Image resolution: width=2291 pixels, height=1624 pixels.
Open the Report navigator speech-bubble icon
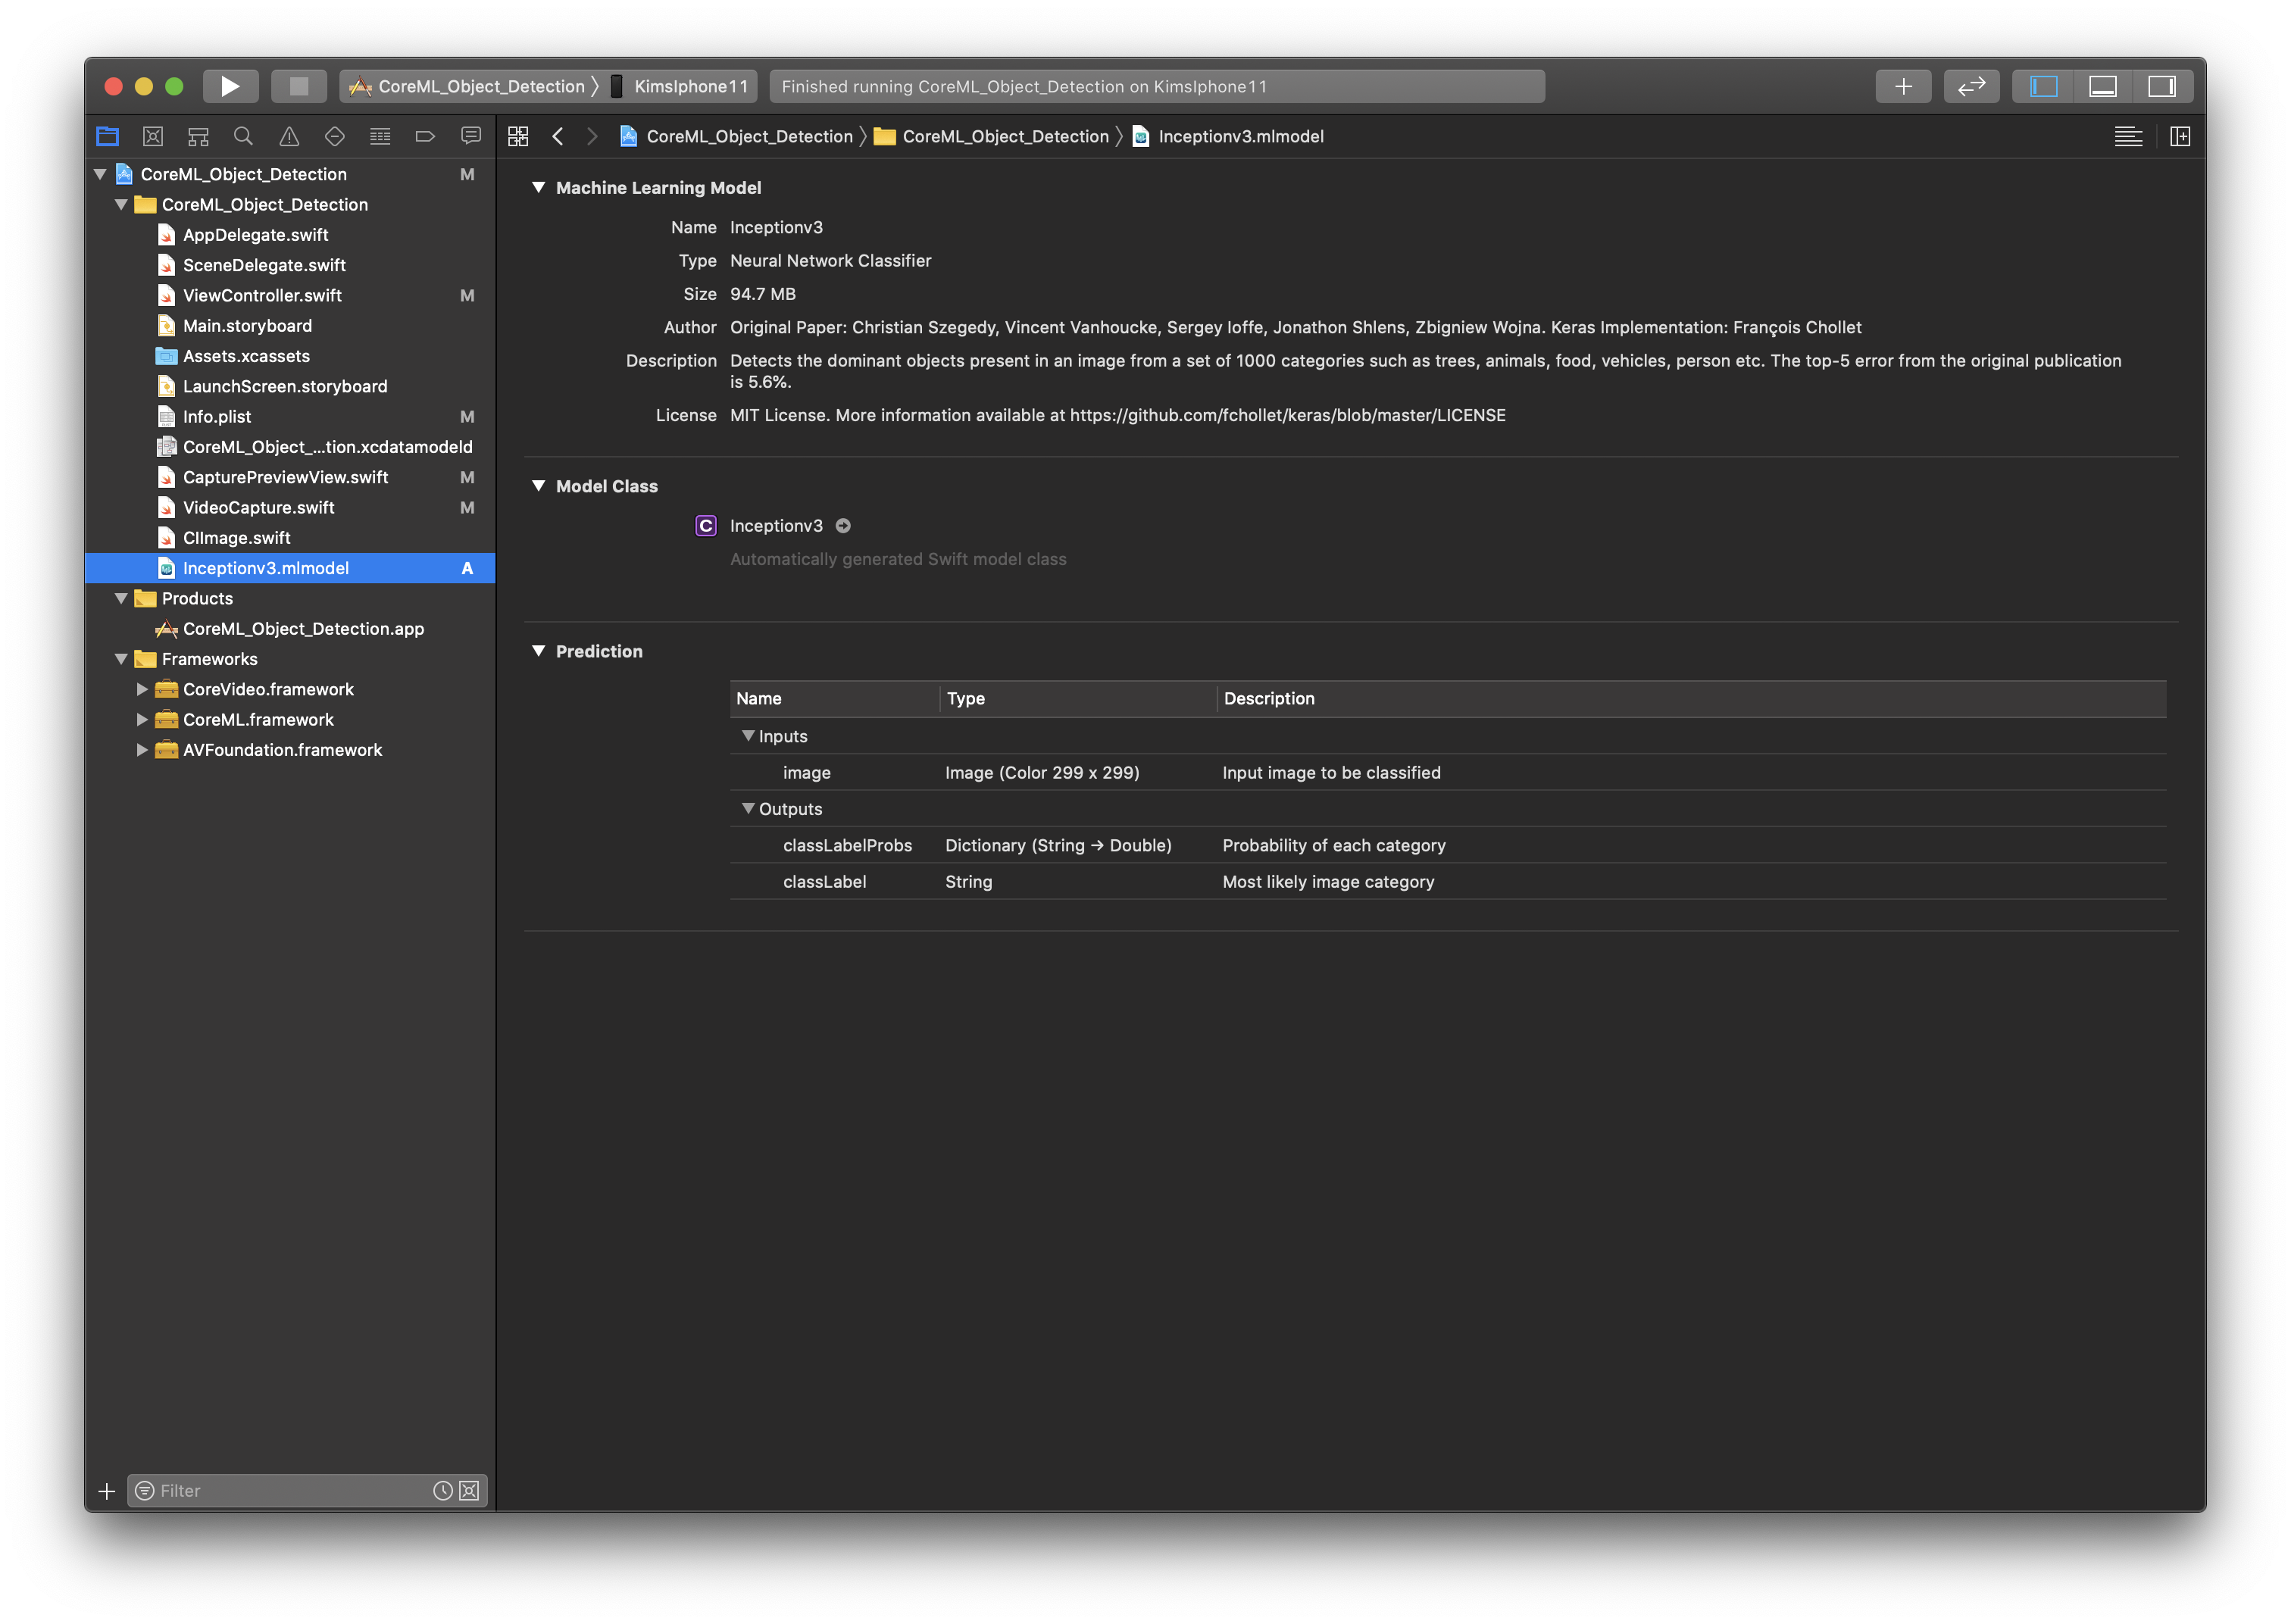(x=470, y=136)
